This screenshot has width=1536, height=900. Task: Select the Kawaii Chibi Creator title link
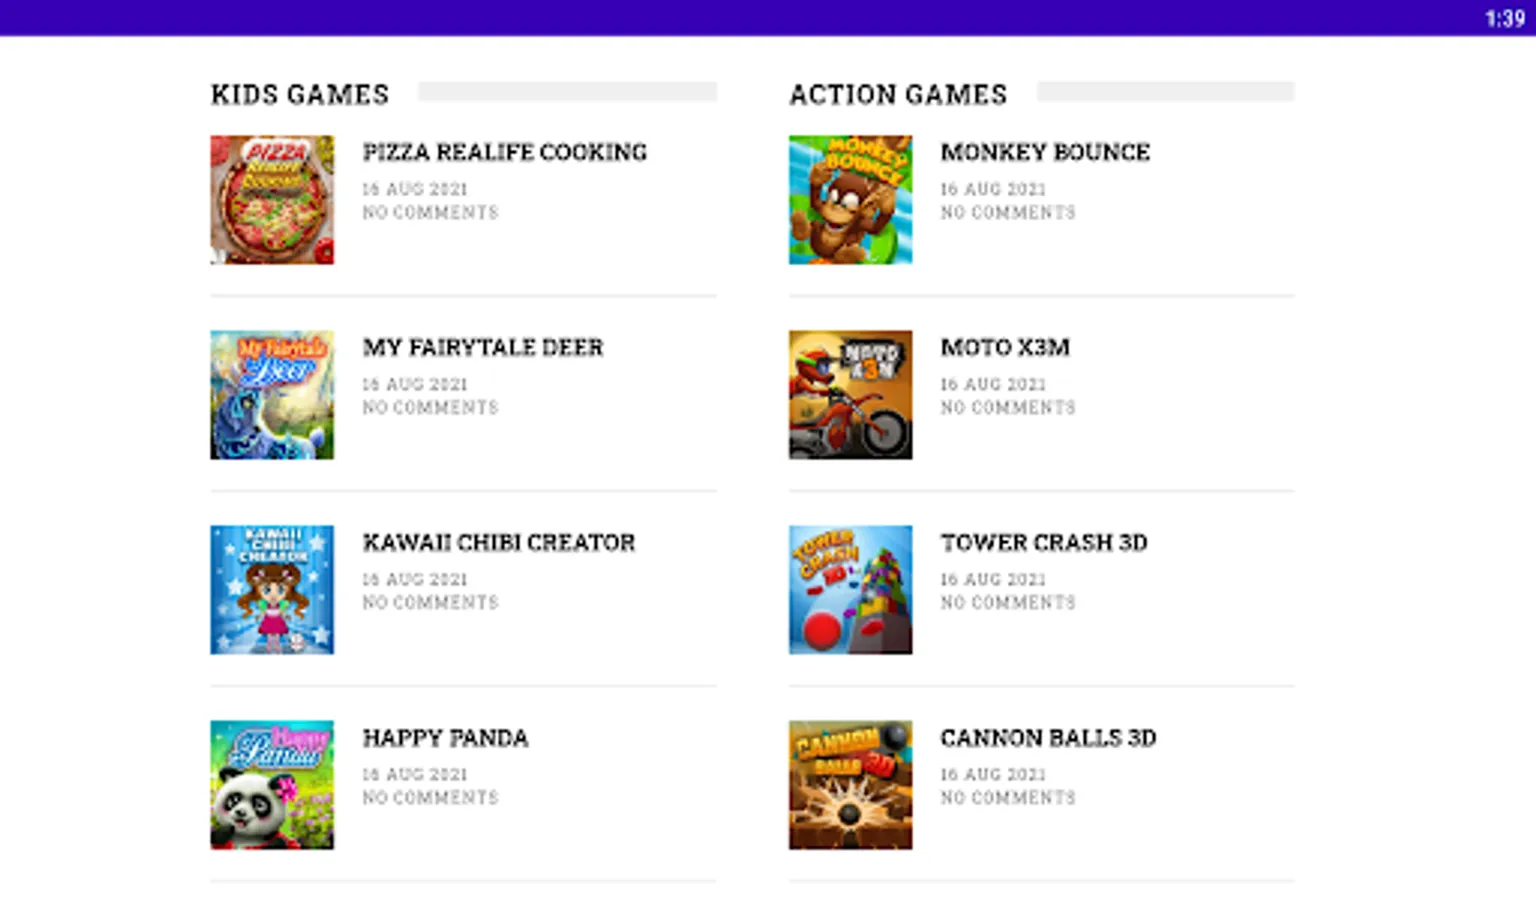point(499,542)
